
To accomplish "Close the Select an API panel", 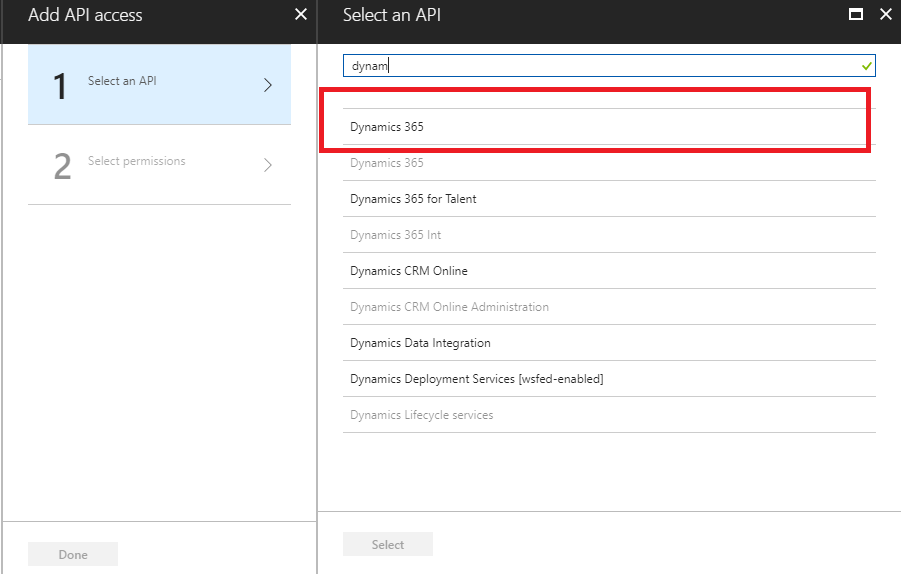I will tap(885, 15).
